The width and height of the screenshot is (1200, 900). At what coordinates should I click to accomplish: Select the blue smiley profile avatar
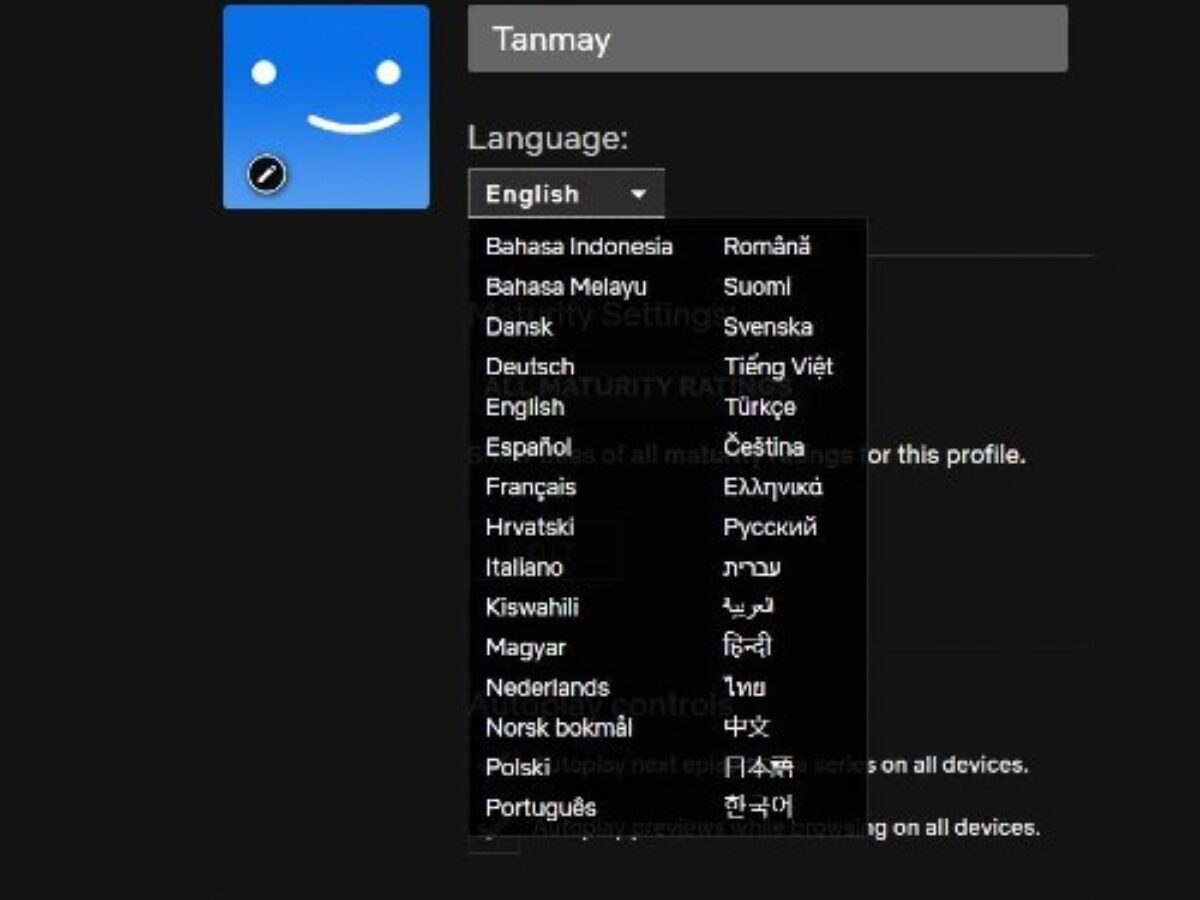pos(326,107)
